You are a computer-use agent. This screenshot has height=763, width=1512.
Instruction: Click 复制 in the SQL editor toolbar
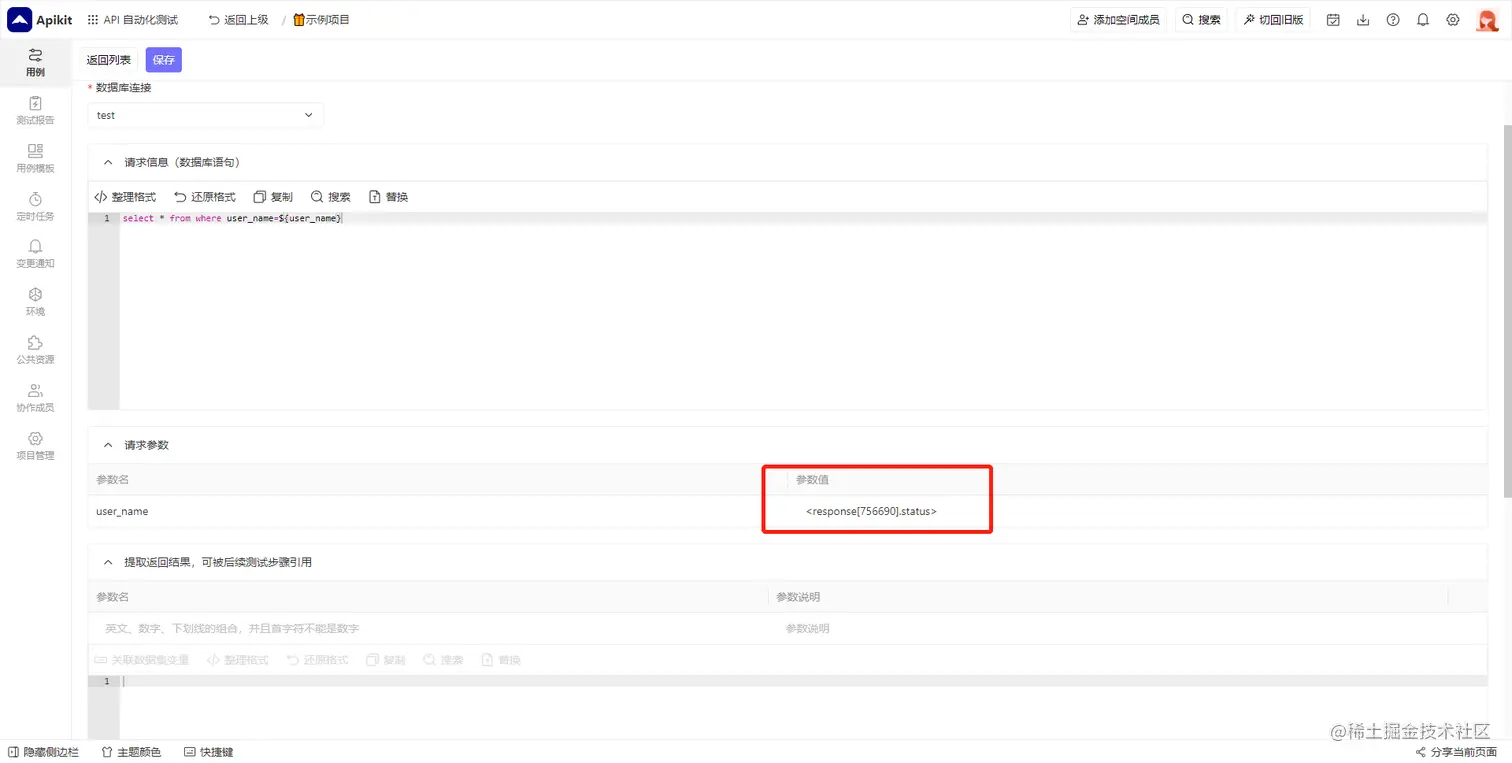(273, 197)
